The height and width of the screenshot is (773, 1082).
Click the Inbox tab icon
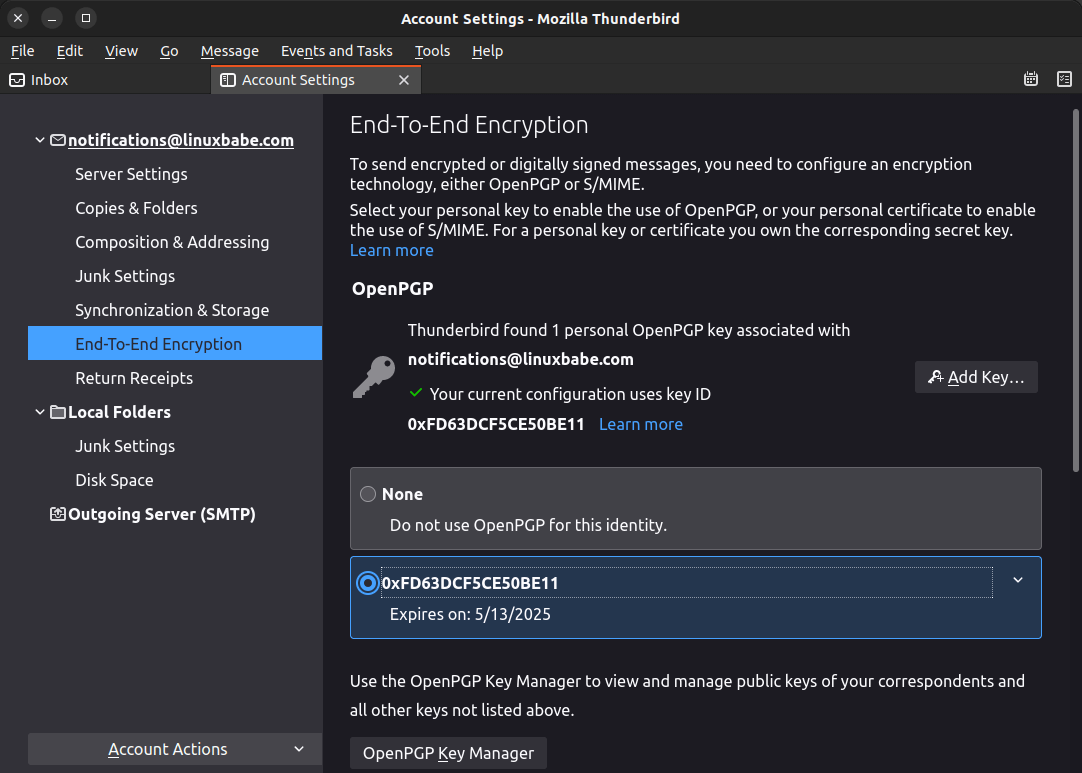pos(17,80)
